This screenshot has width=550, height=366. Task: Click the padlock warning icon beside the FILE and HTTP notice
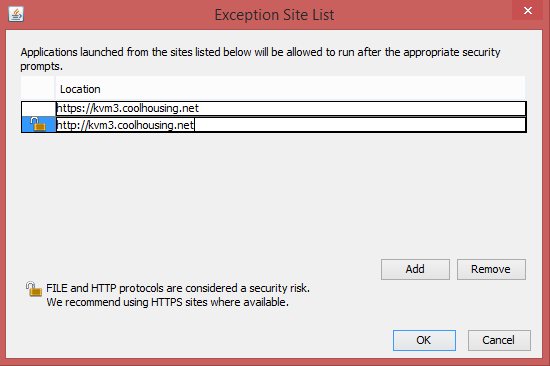34,289
